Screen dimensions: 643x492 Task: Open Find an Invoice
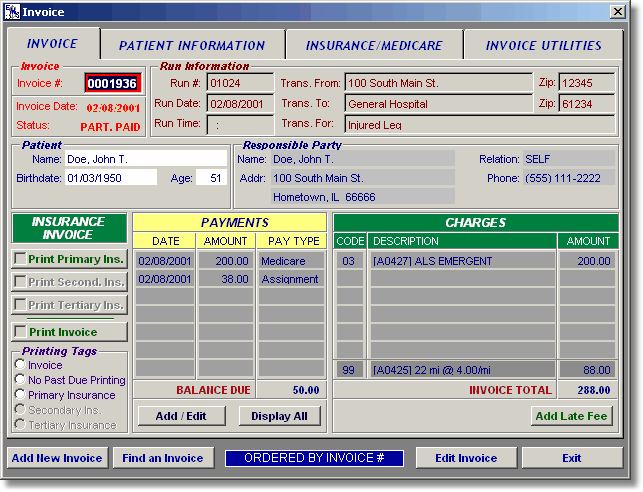tap(163, 458)
